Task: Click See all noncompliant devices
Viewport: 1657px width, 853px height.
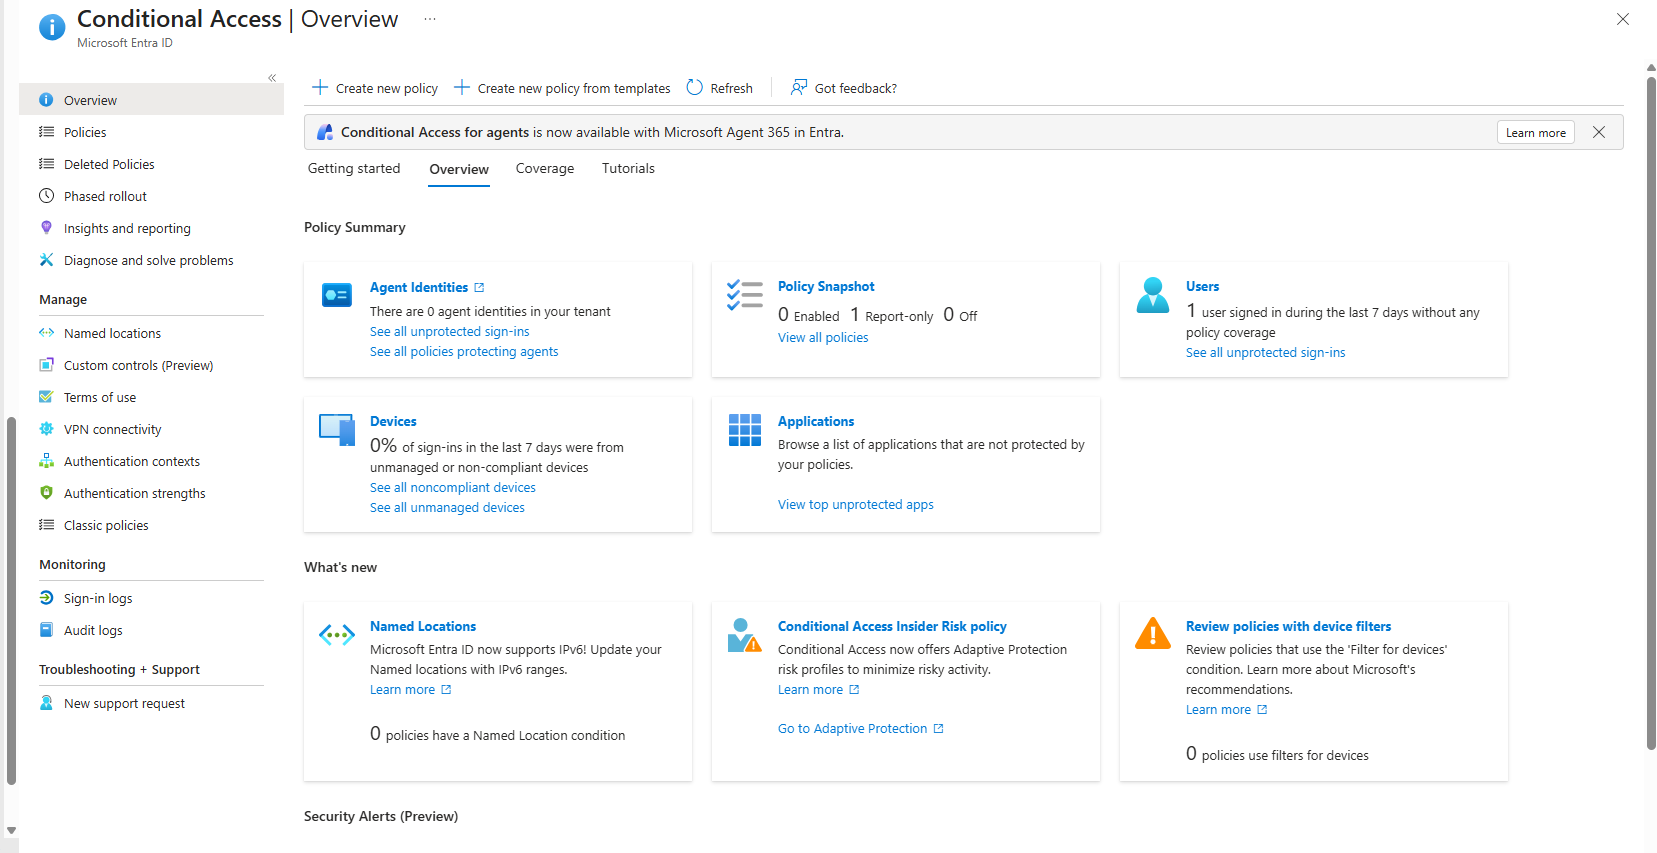Action: (x=453, y=487)
